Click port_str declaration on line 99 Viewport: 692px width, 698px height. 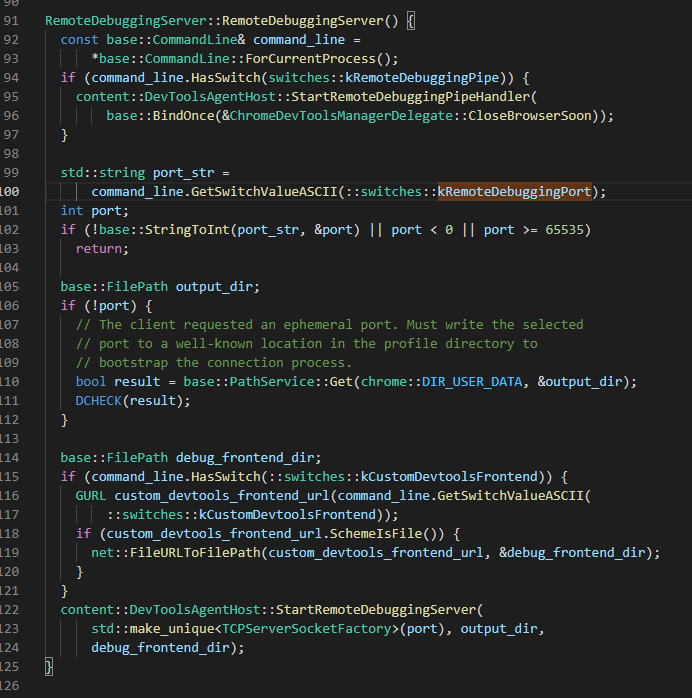click(184, 173)
